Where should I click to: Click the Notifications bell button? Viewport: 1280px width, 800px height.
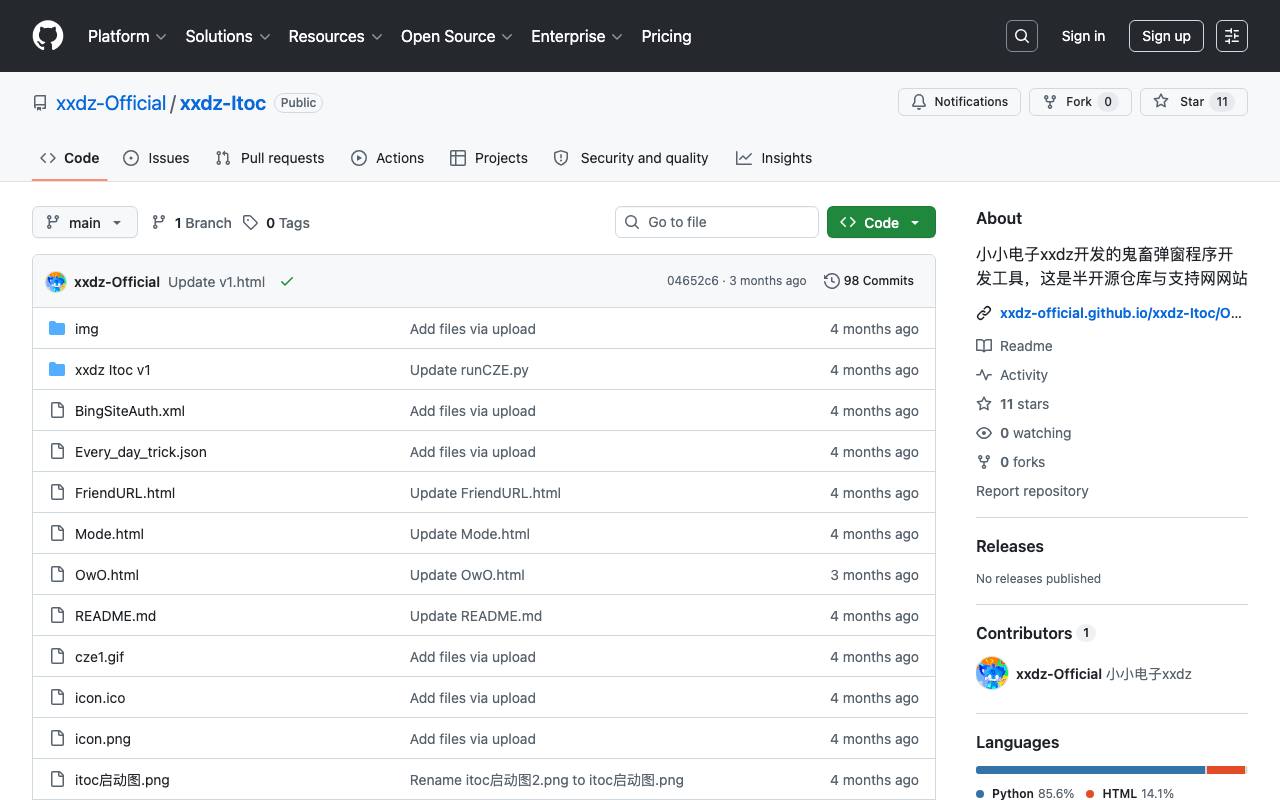pyautogui.click(x=959, y=102)
